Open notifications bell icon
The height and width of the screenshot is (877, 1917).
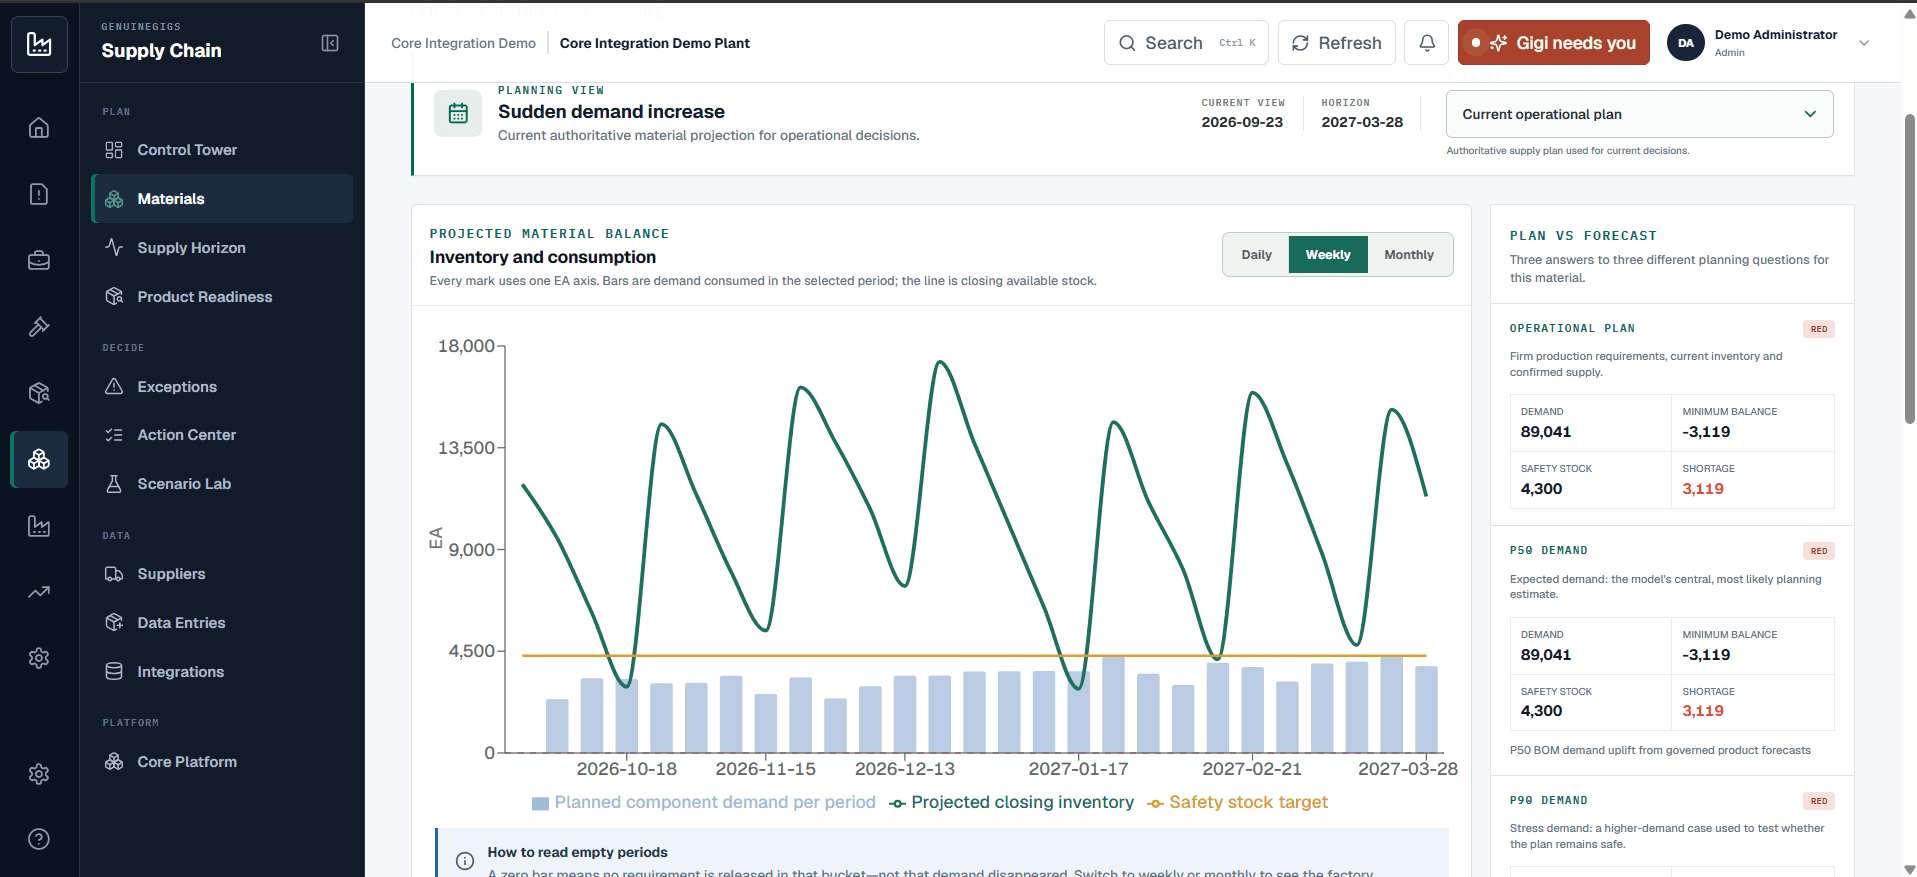coord(1427,43)
